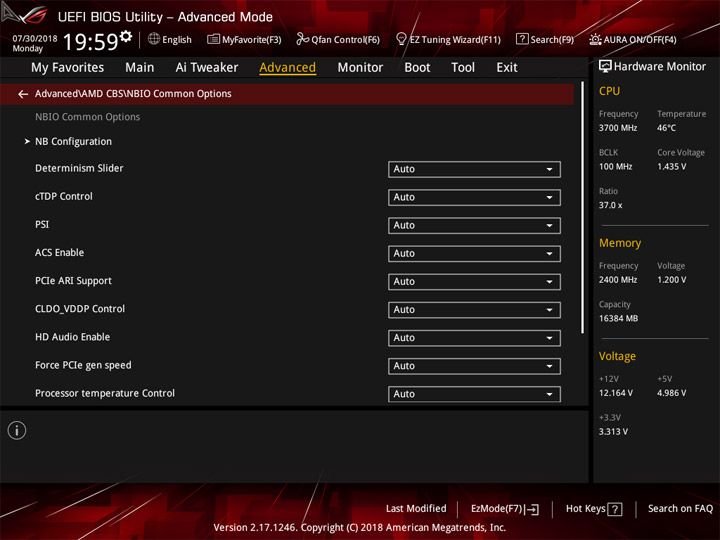Click the CPU temperature 46°C value
The image size is (720, 540).
tap(666, 128)
